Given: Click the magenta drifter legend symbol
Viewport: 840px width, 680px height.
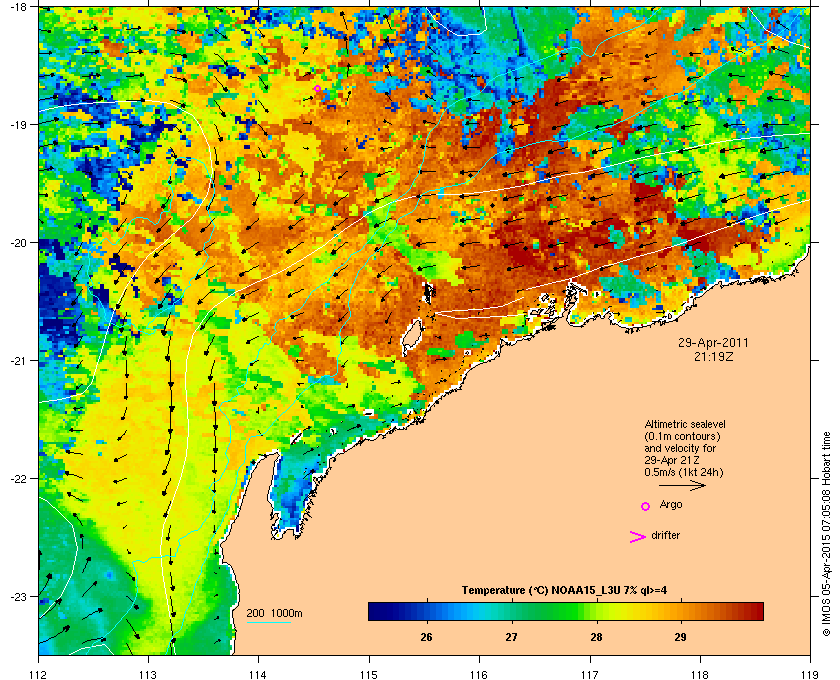Looking at the screenshot, I should click(637, 537).
